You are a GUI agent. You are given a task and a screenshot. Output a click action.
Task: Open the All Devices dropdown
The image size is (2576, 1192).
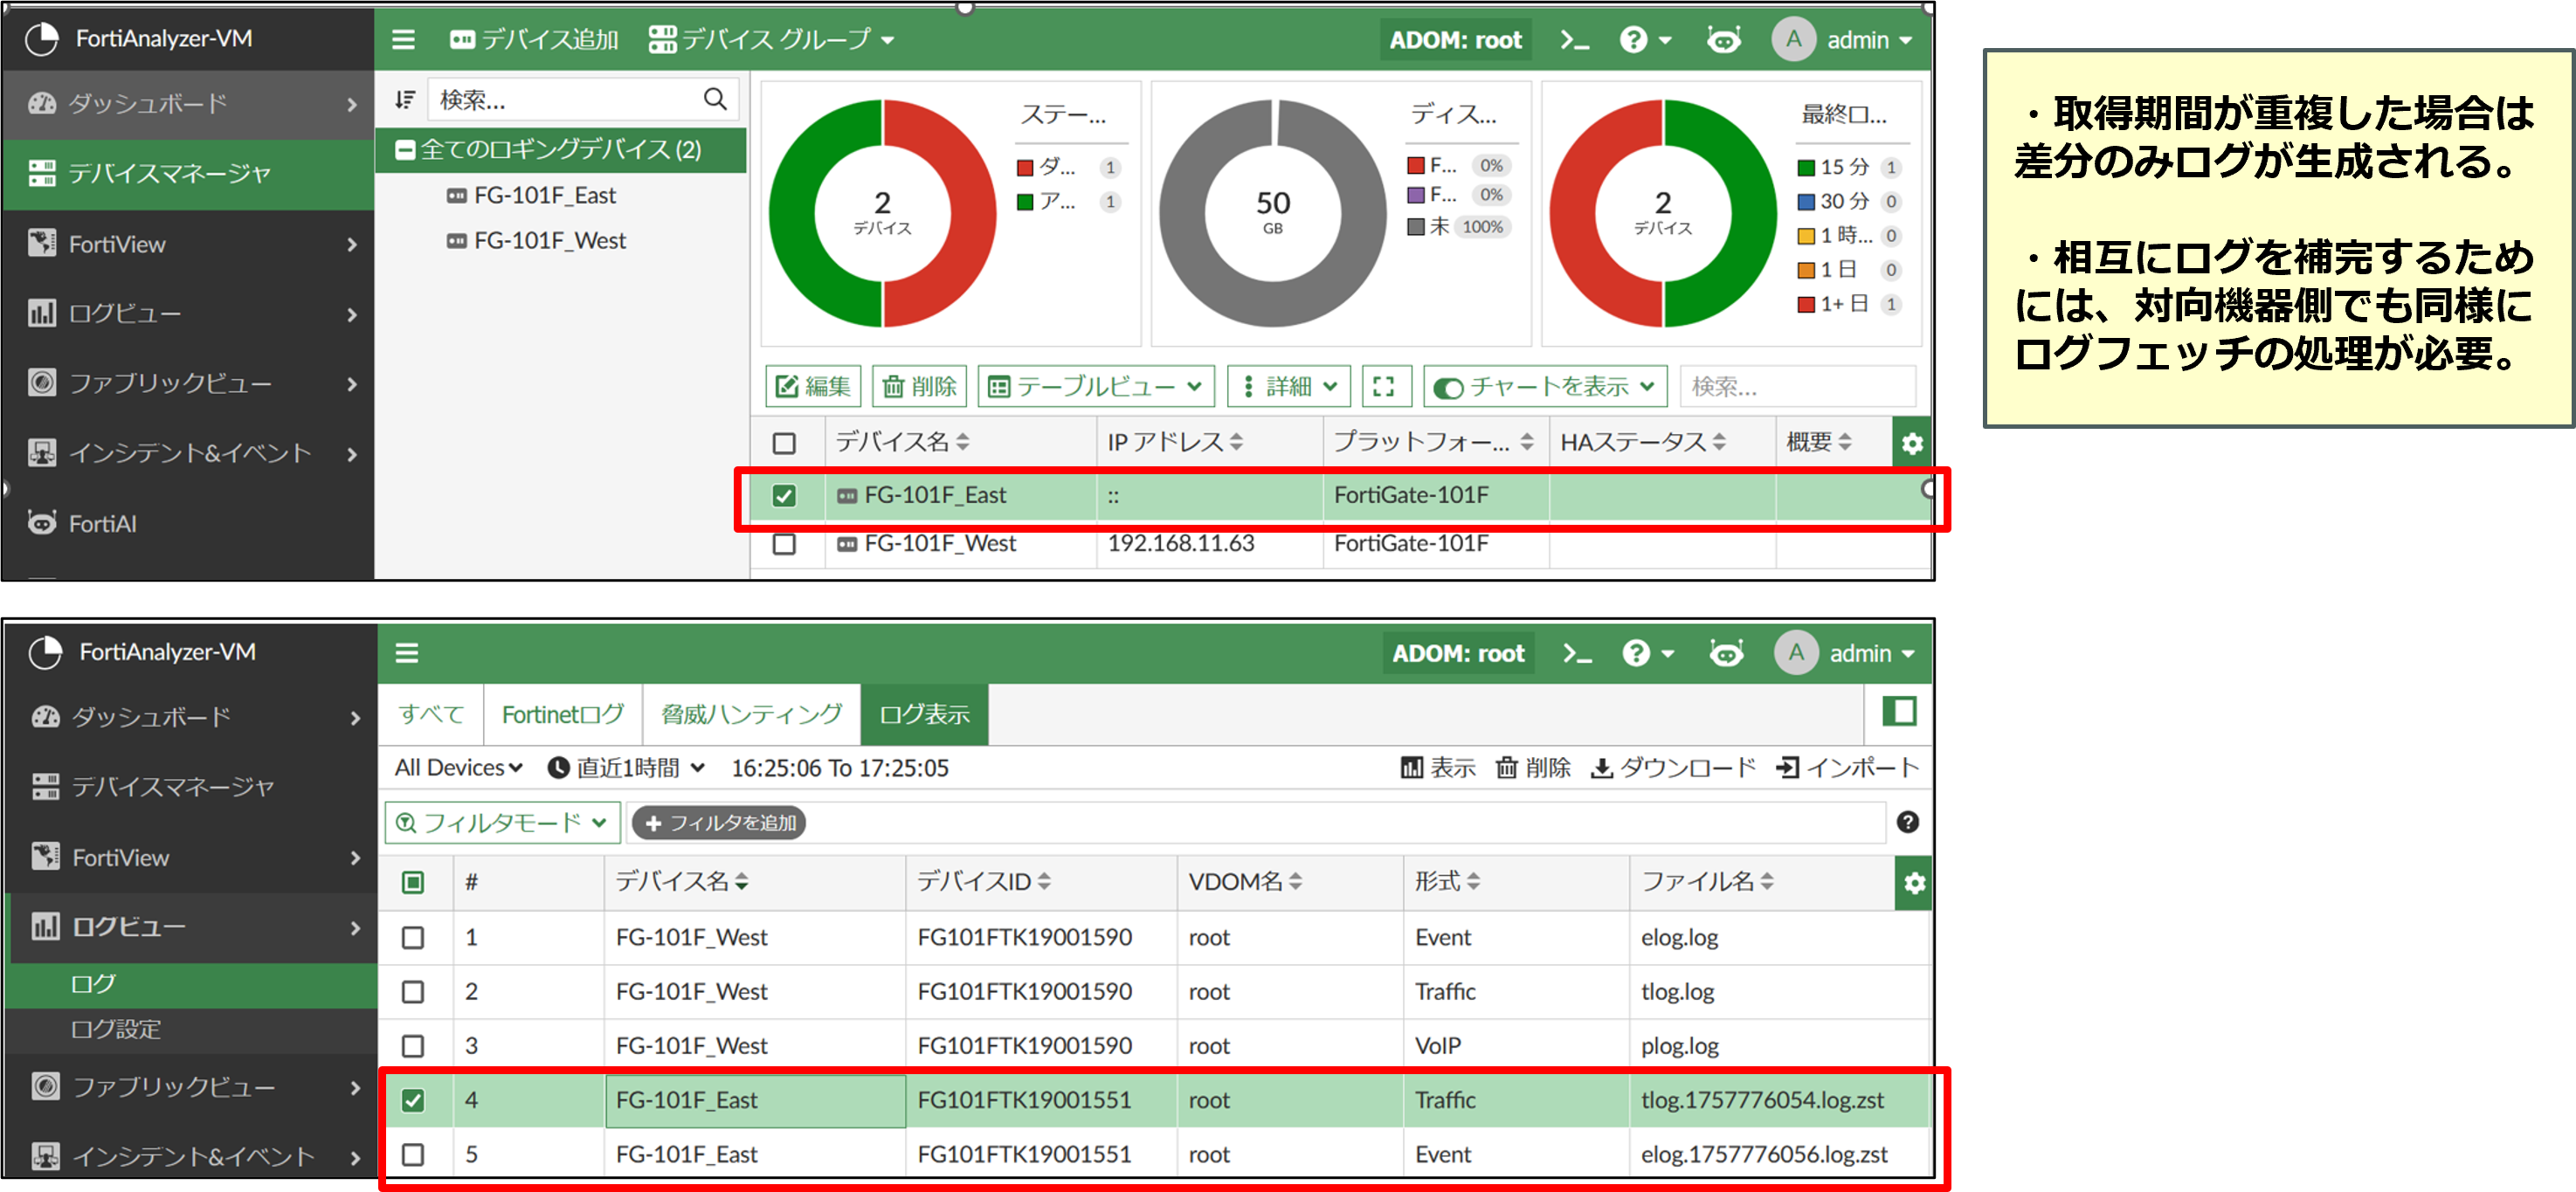(458, 768)
